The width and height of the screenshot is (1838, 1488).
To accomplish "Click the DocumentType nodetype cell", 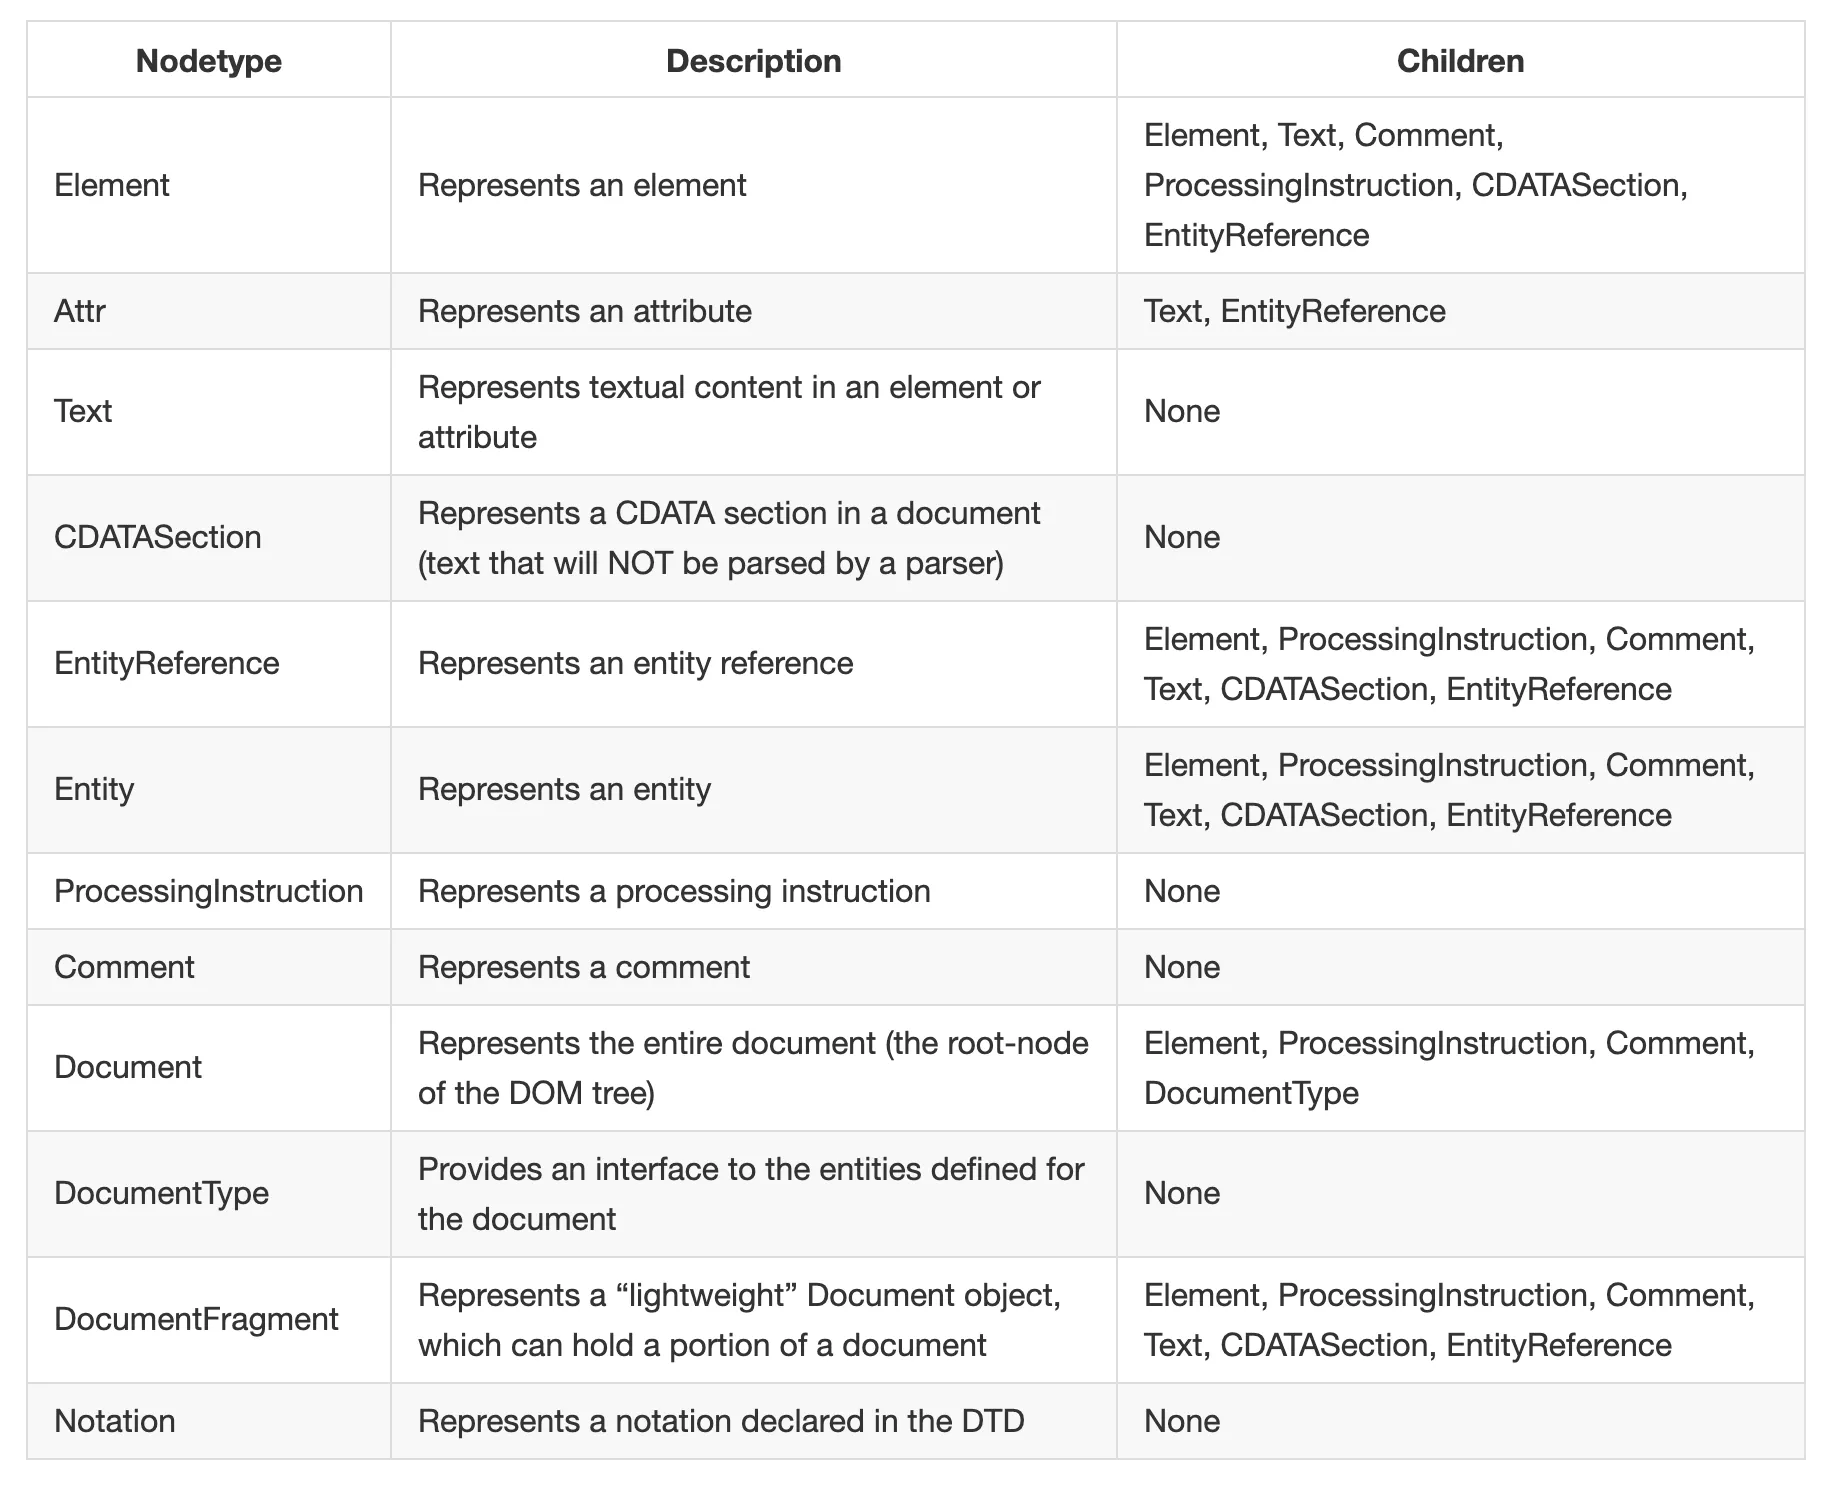I will 162,1193.
